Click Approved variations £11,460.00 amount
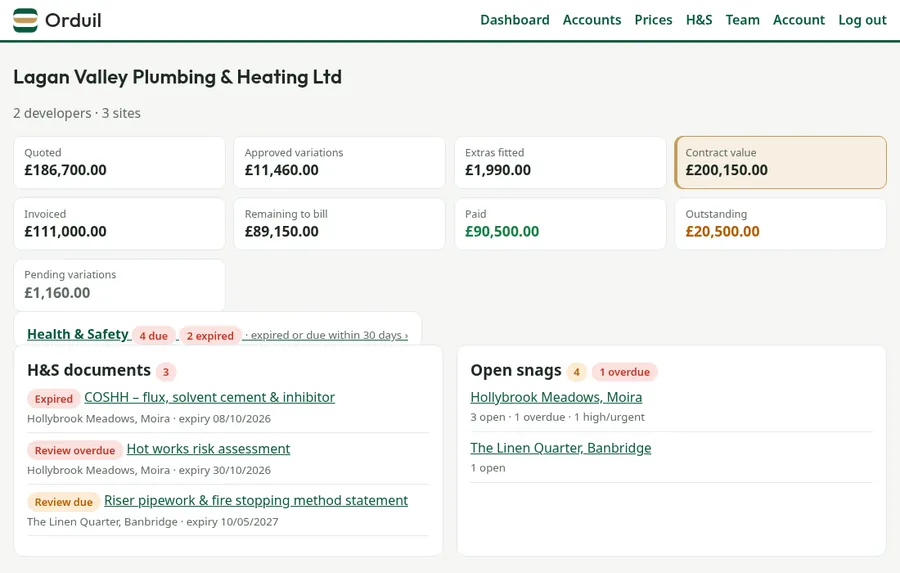This screenshot has width=900, height=573. [281, 171]
